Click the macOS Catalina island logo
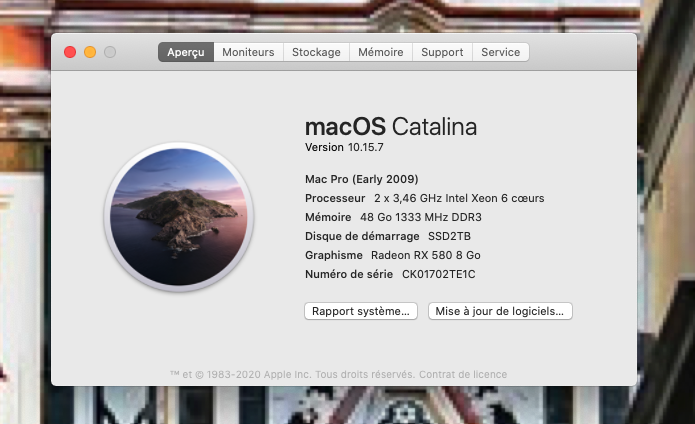This screenshot has width=695, height=424. (x=179, y=217)
